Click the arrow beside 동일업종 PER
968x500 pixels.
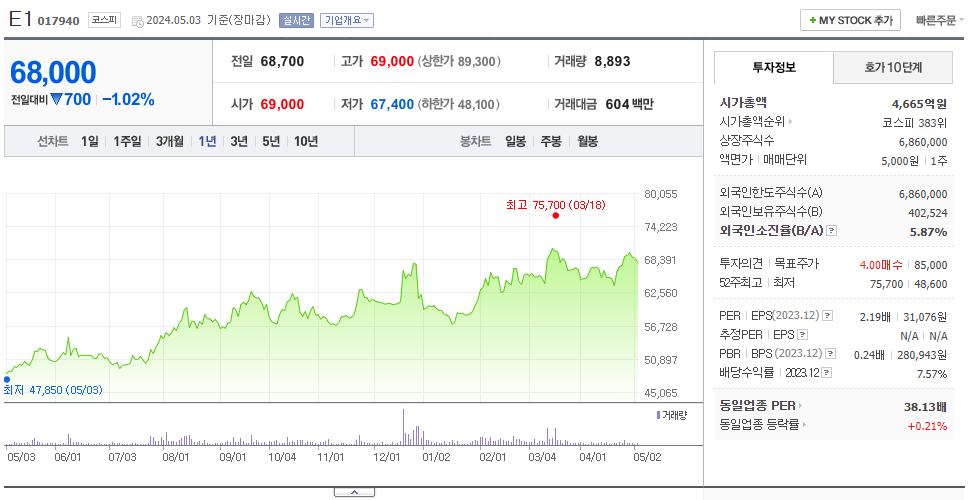pyautogui.click(x=800, y=406)
